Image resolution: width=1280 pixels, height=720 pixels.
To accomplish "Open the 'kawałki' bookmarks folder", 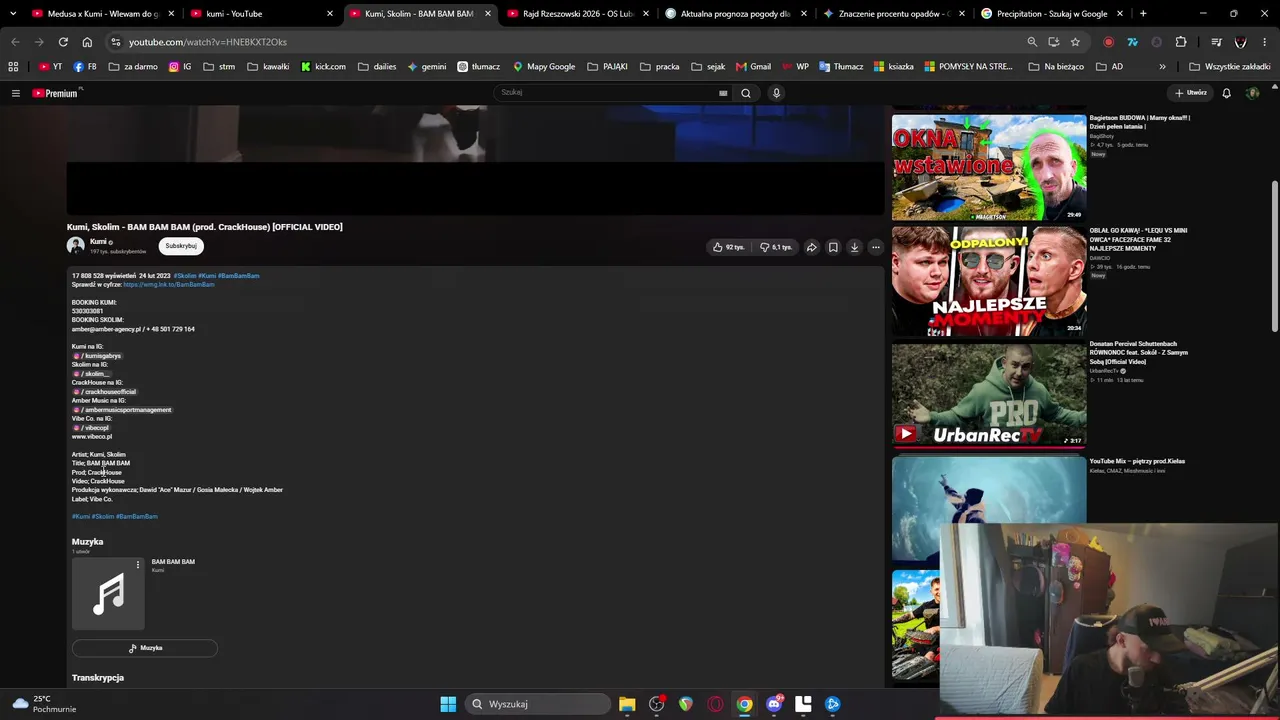I will pos(268,66).
